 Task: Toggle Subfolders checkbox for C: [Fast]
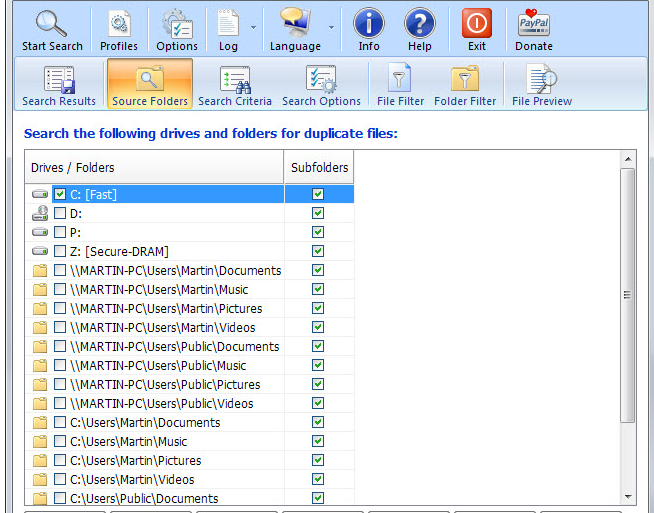318,194
